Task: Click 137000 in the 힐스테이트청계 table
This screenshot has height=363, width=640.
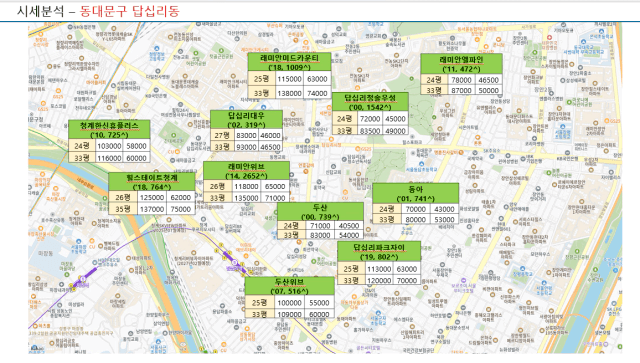Action: click(x=152, y=209)
